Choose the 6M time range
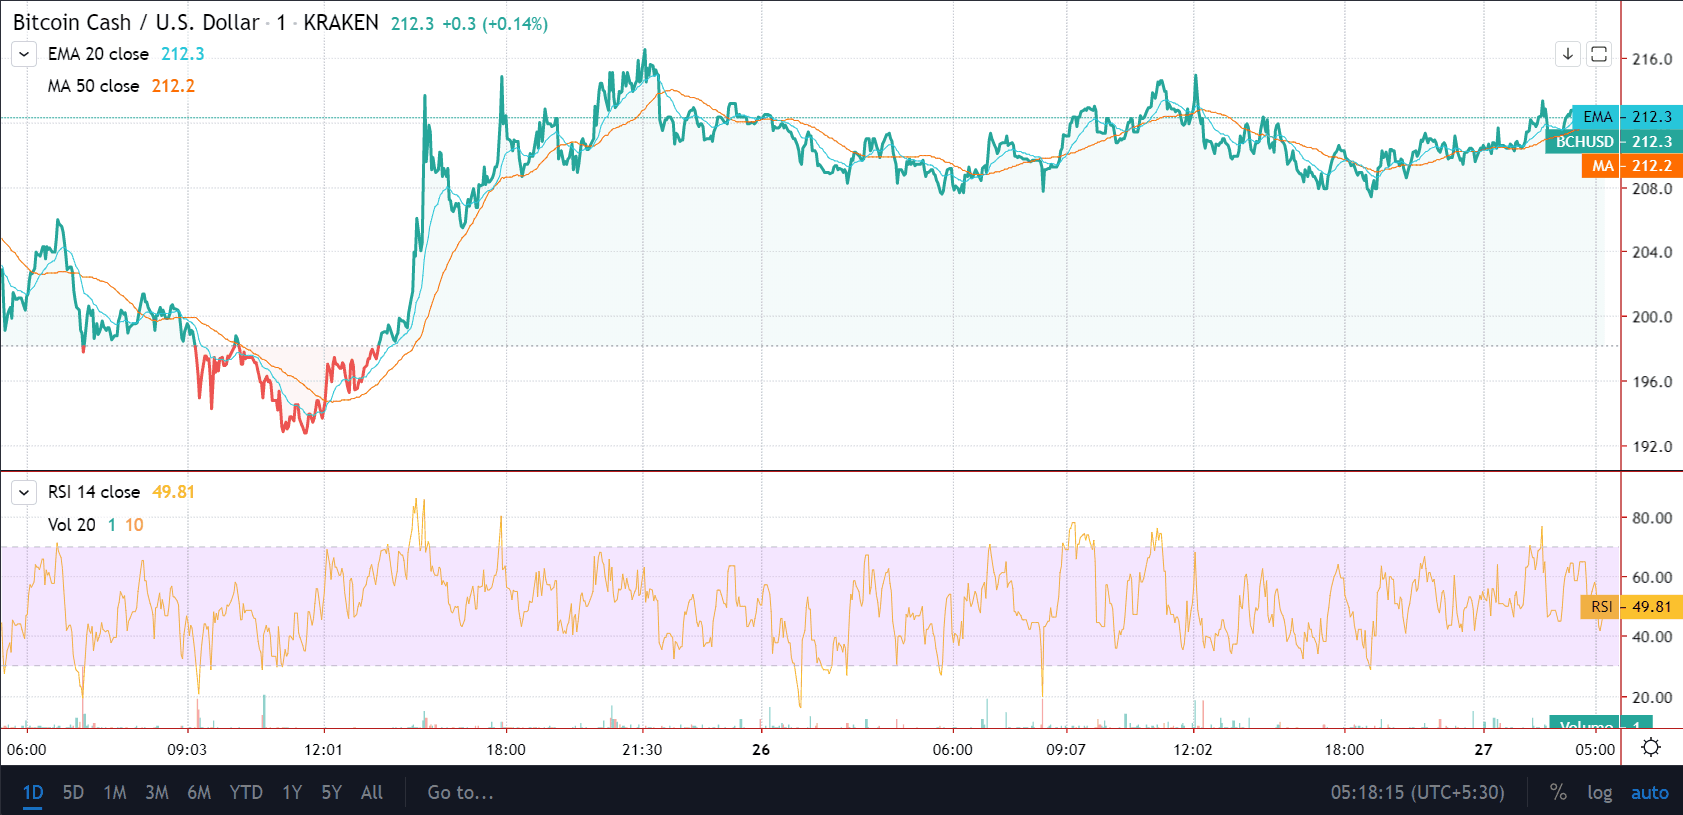The height and width of the screenshot is (815, 1683). coord(199,793)
